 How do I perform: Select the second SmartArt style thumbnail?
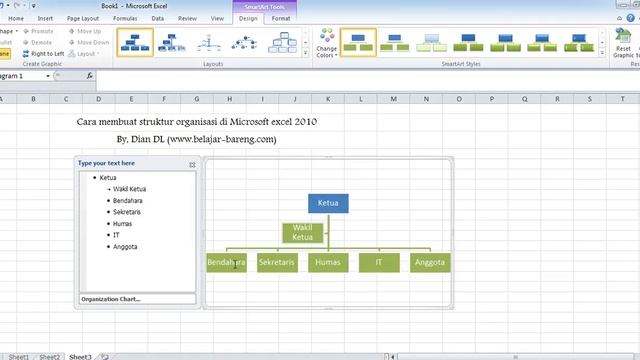point(395,42)
